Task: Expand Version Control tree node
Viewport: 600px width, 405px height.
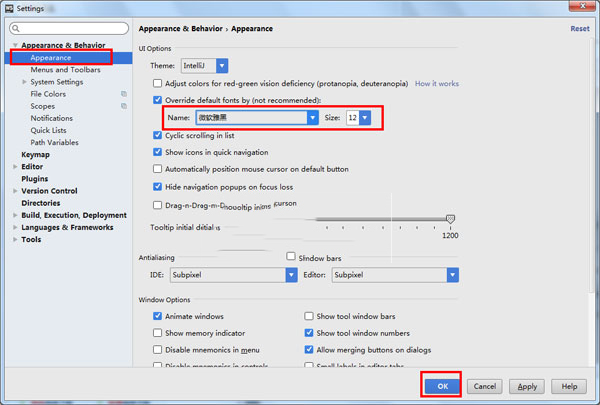Action: coord(15,191)
